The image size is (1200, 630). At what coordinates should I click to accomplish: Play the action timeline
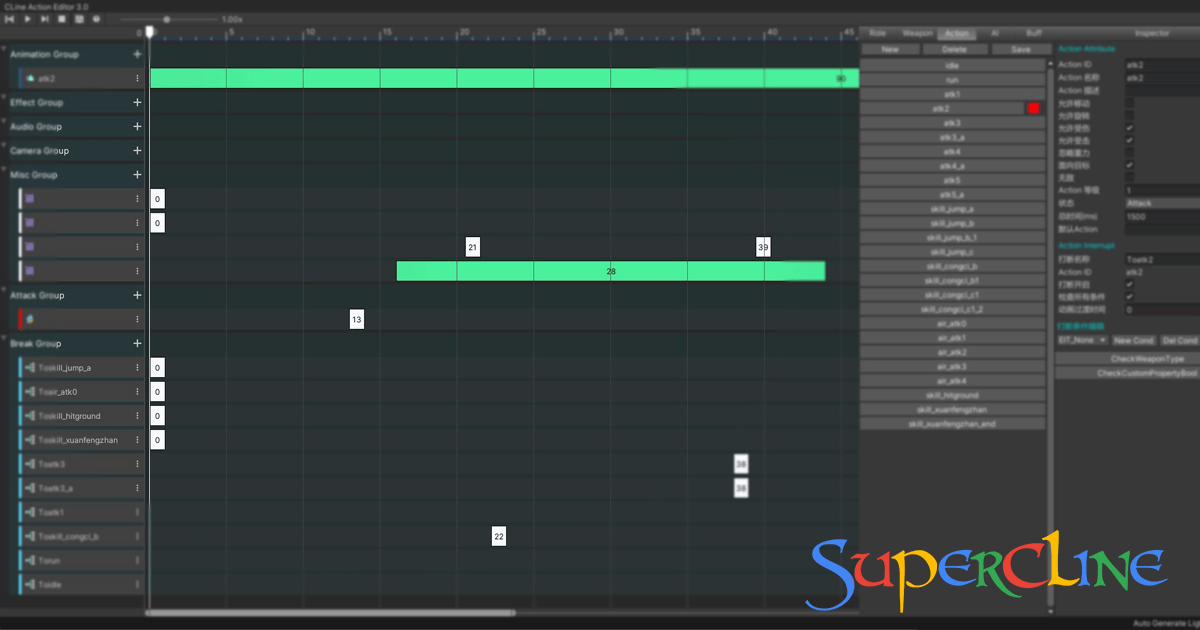27,19
